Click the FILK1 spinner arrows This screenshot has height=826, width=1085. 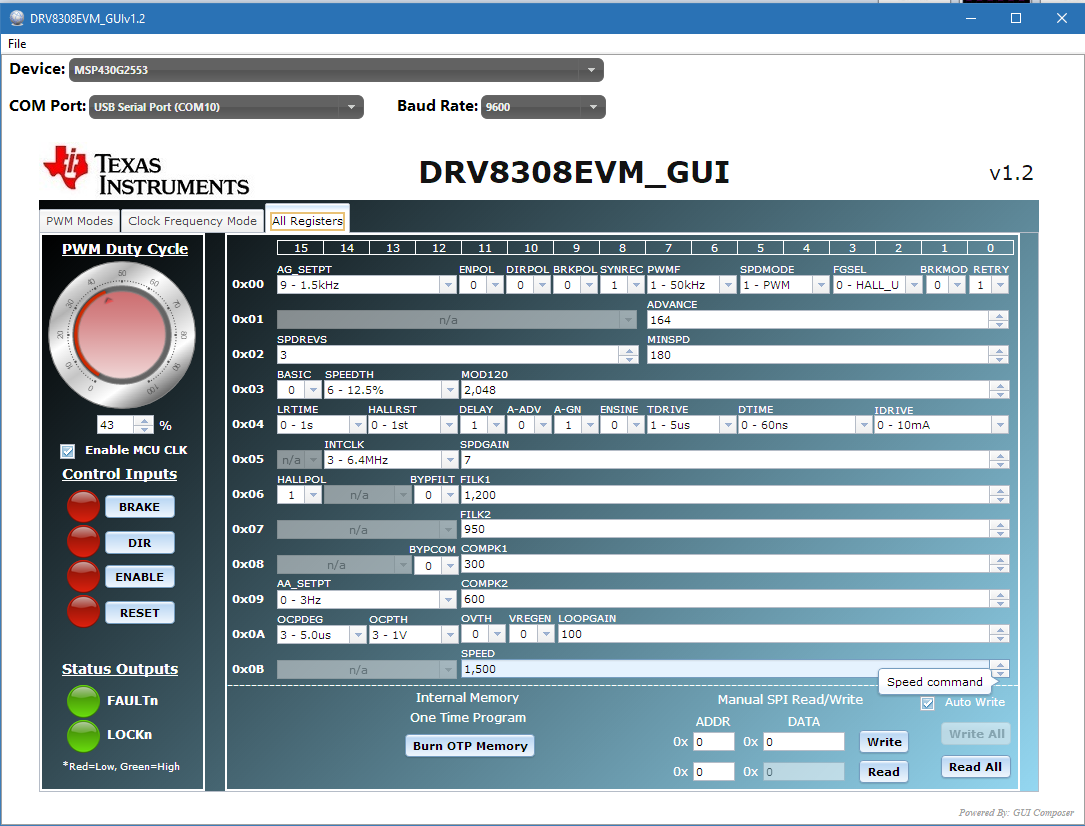pos(999,495)
